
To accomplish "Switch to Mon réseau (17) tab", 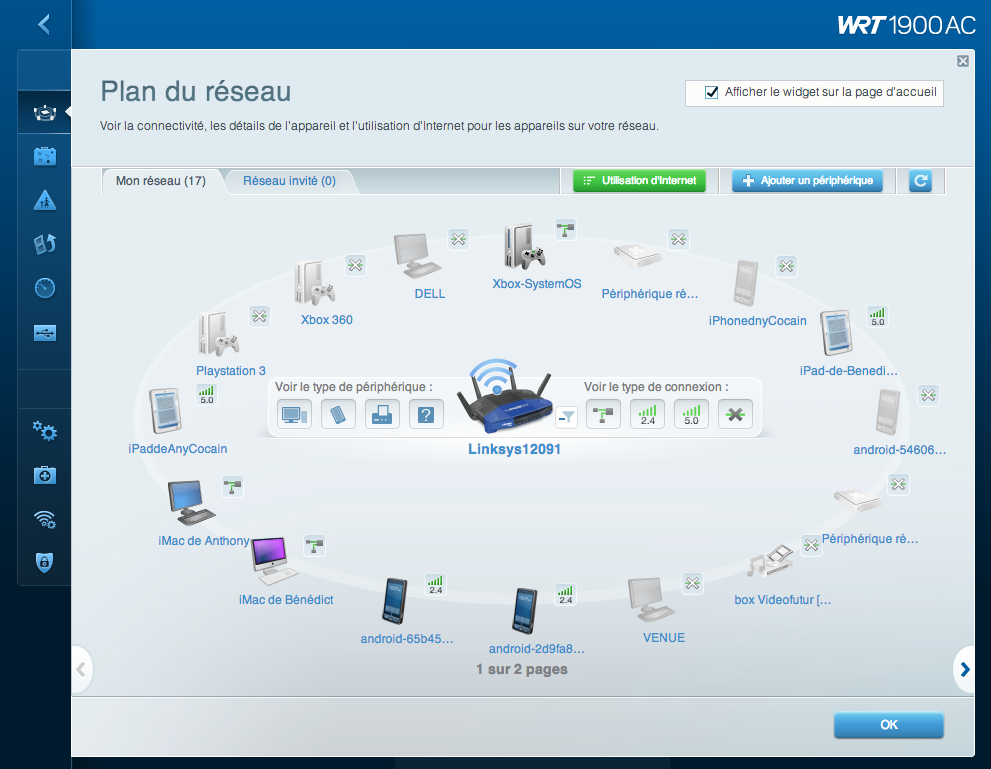I will pos(161,181).
